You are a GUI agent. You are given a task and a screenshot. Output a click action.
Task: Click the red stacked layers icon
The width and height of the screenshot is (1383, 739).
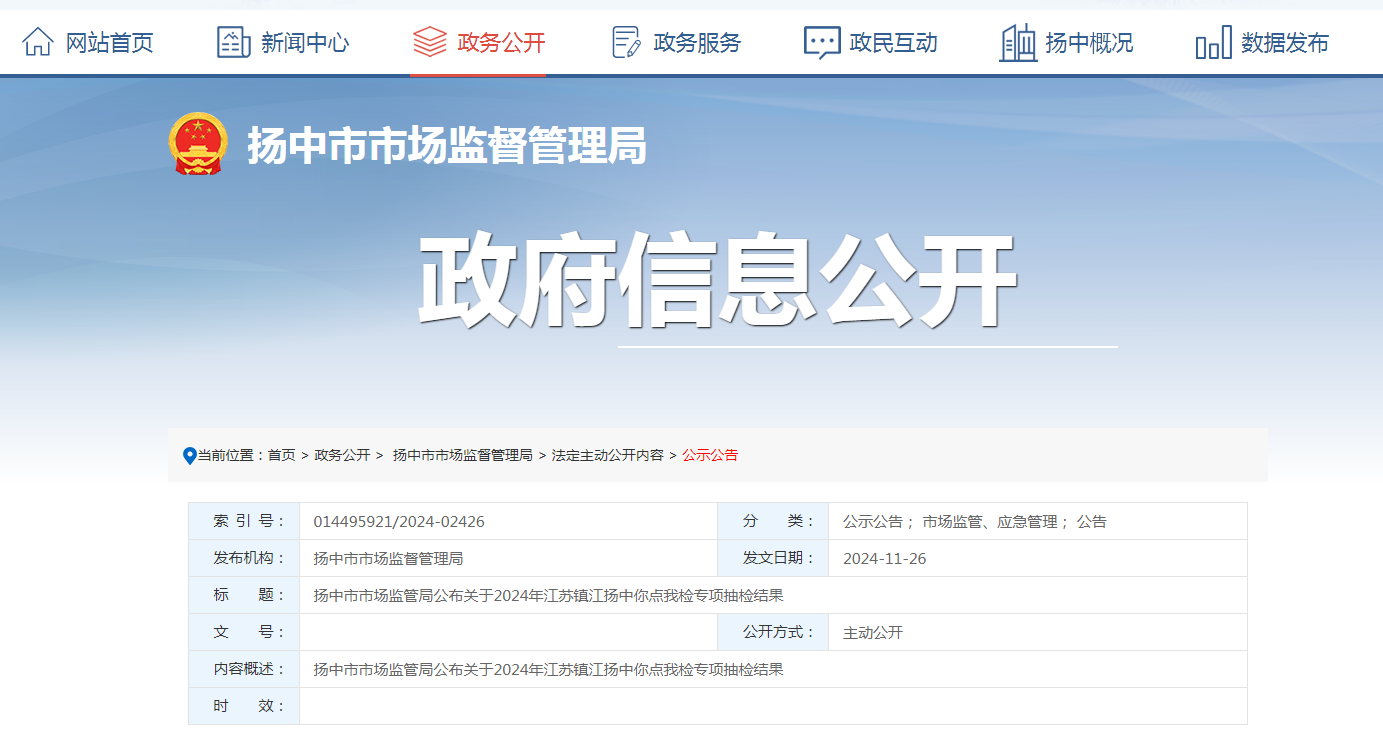(x=429, y=42)
